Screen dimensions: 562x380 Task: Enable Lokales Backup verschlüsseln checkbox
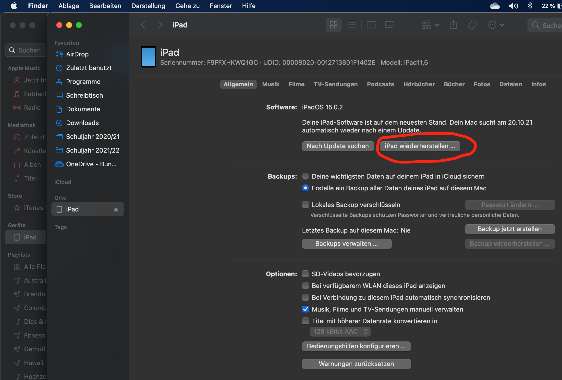pyautogui.click(x=305, y=205)
